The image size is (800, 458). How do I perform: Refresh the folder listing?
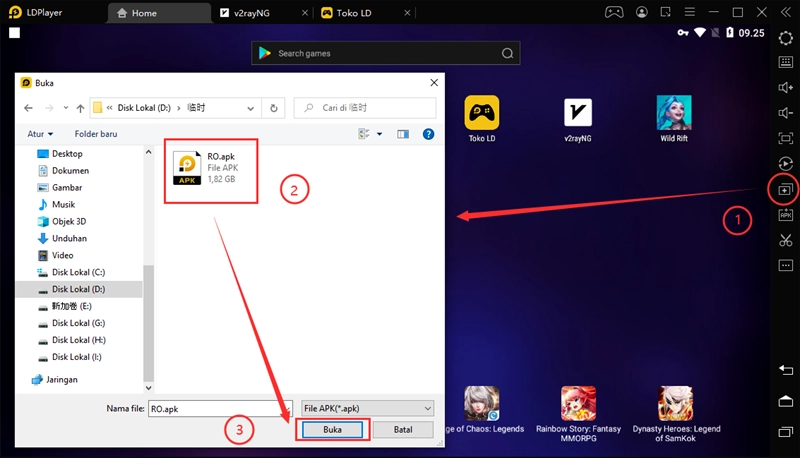(273, 108)
